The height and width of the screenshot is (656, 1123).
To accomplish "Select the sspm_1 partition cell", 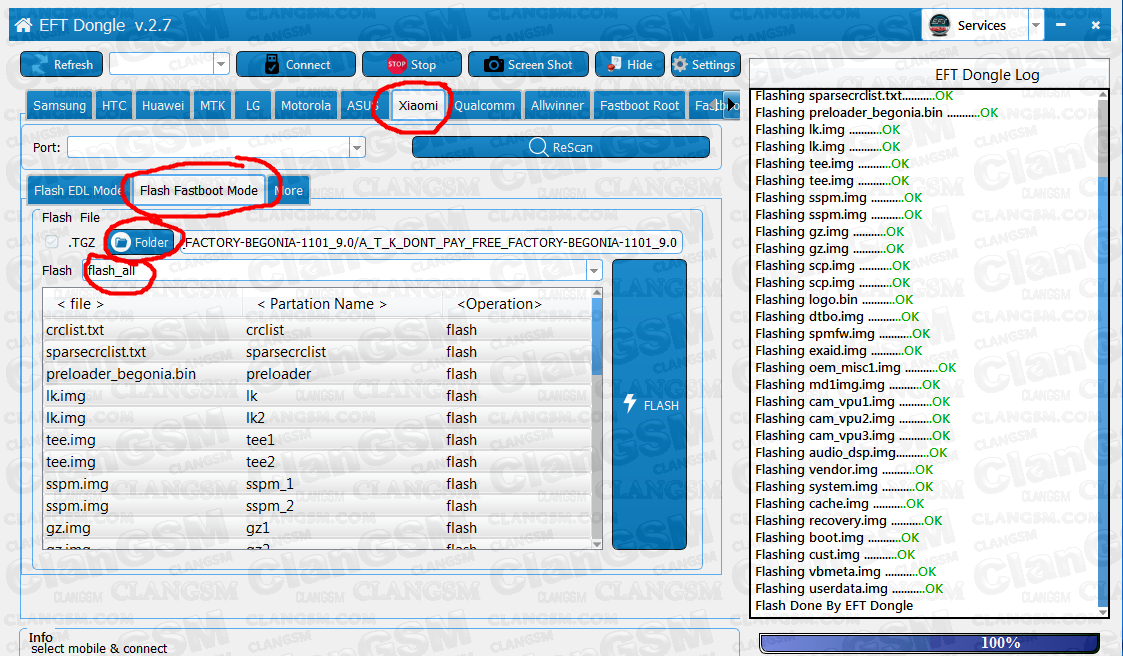I will [x=270, y=484].
